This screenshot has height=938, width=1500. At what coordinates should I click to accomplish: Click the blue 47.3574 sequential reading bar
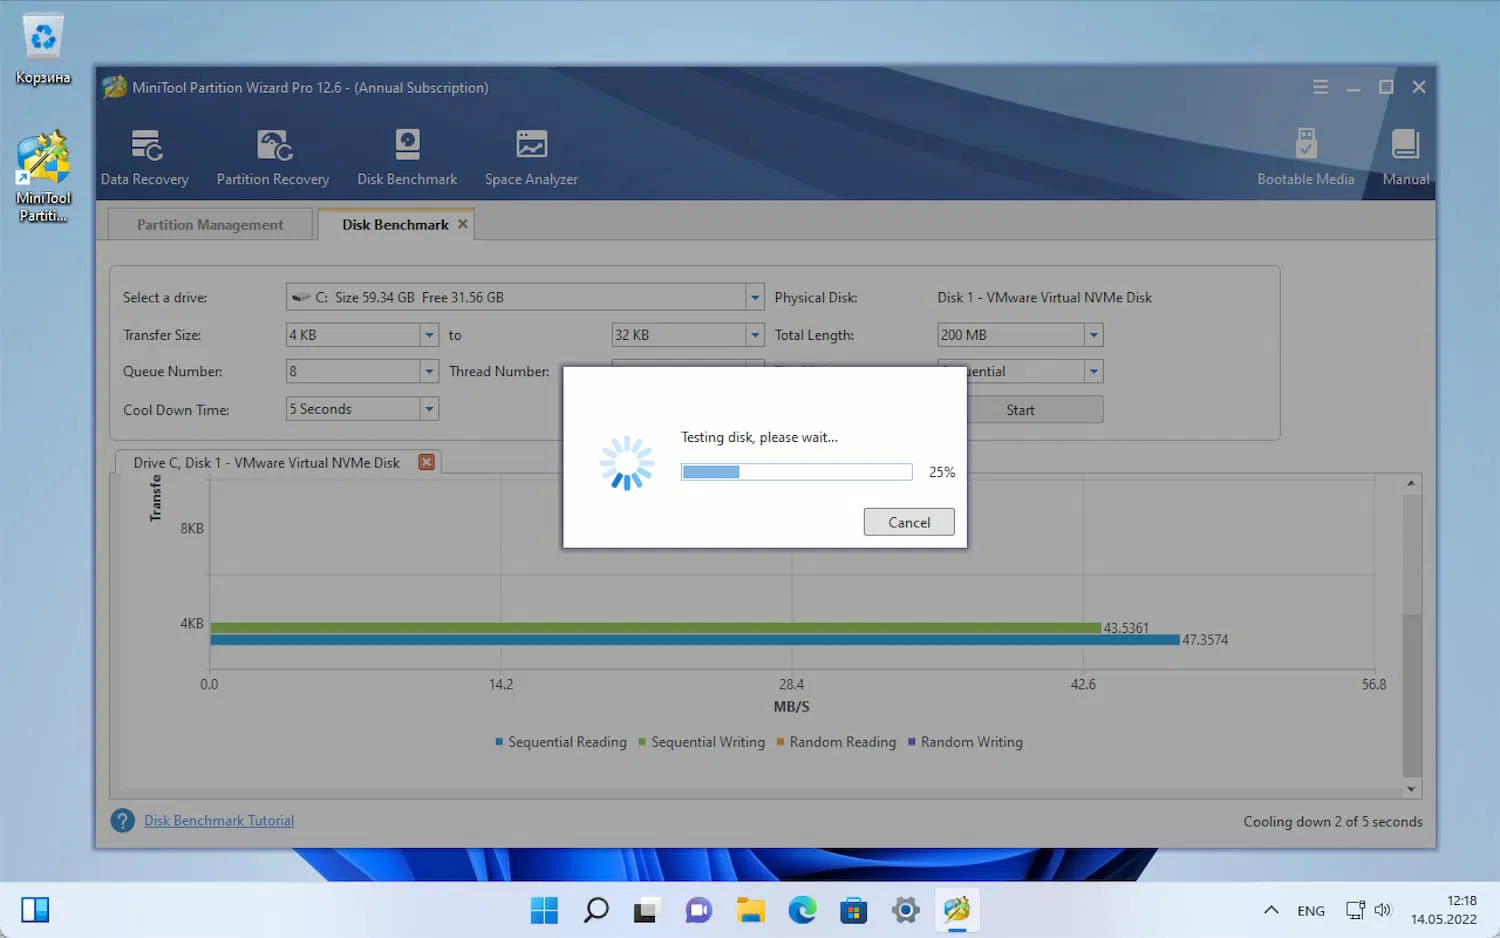click(x=695, y=640)
